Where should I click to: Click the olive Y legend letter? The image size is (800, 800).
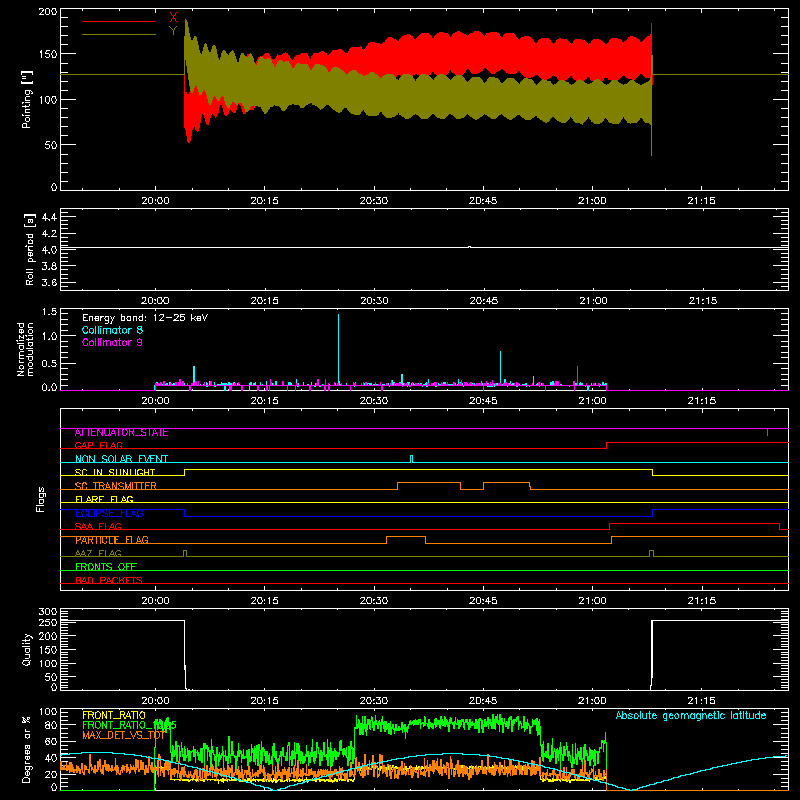pyautogui.click(x=173, y=31)
